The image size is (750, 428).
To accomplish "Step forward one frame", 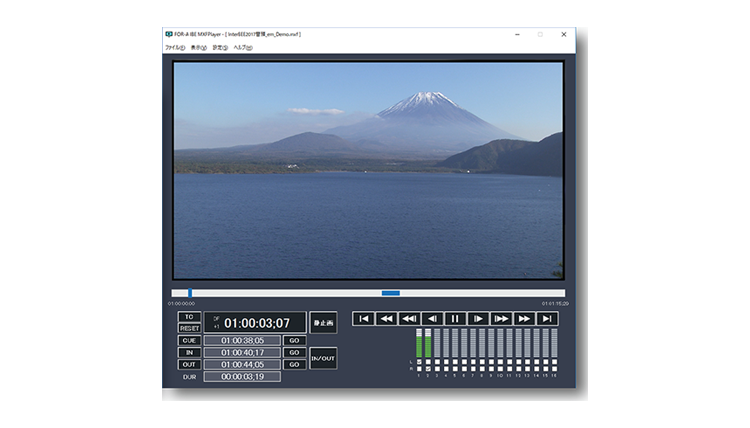I will tap(478, 319).
